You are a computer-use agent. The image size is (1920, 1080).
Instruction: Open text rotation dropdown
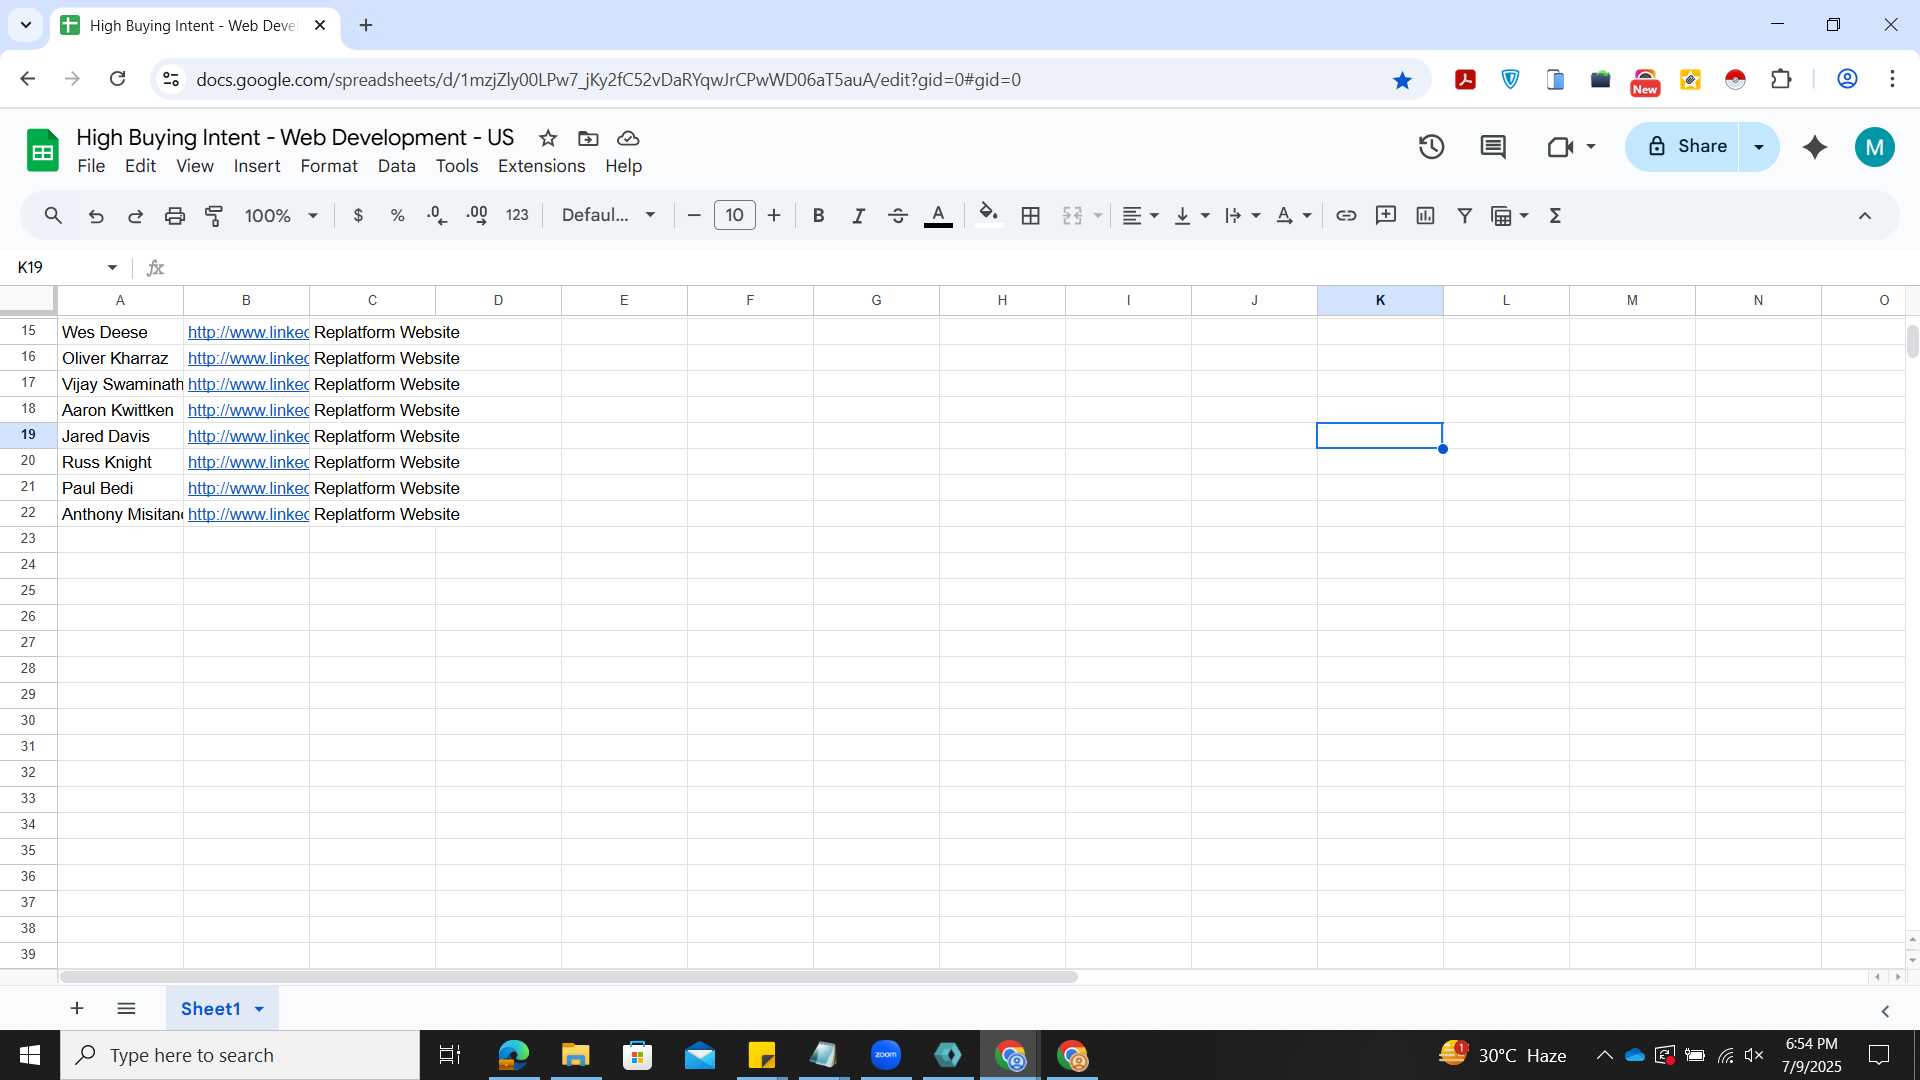click(x=1293, y=215)
